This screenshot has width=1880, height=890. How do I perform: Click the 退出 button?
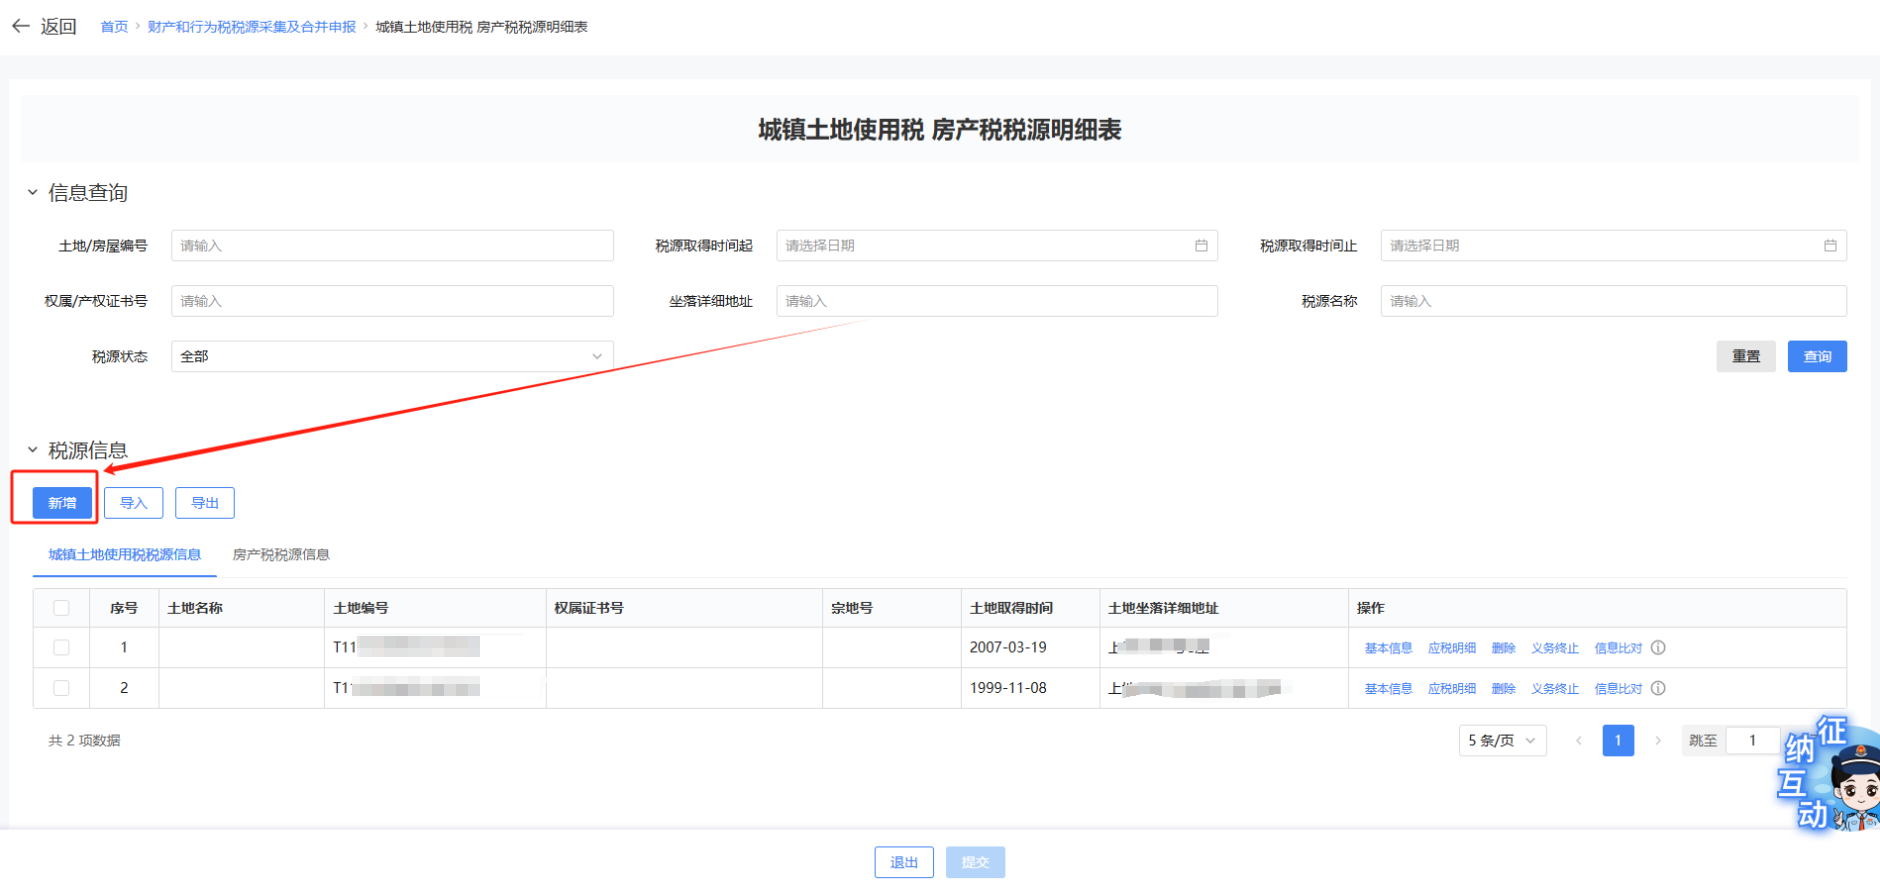click(x=904, y=862)
